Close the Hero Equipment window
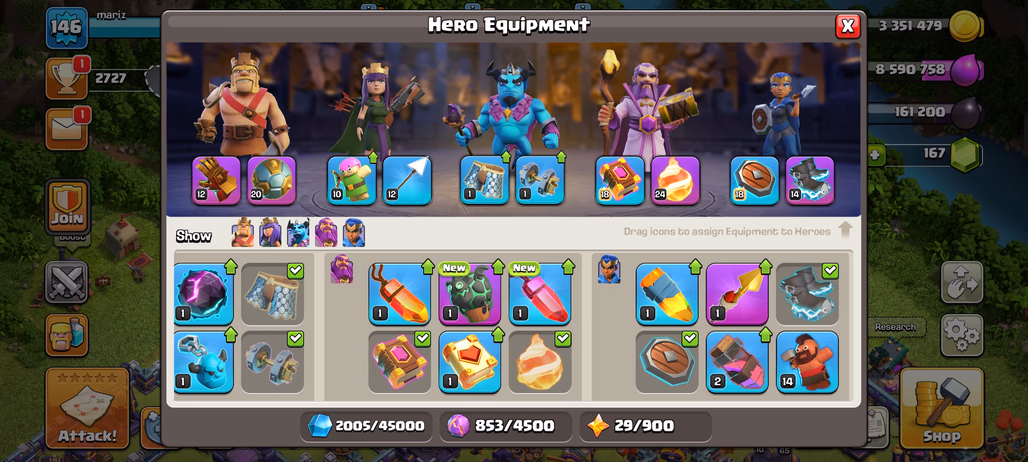The height and width of the screenshot is (462, 1028). click(848, 26)
